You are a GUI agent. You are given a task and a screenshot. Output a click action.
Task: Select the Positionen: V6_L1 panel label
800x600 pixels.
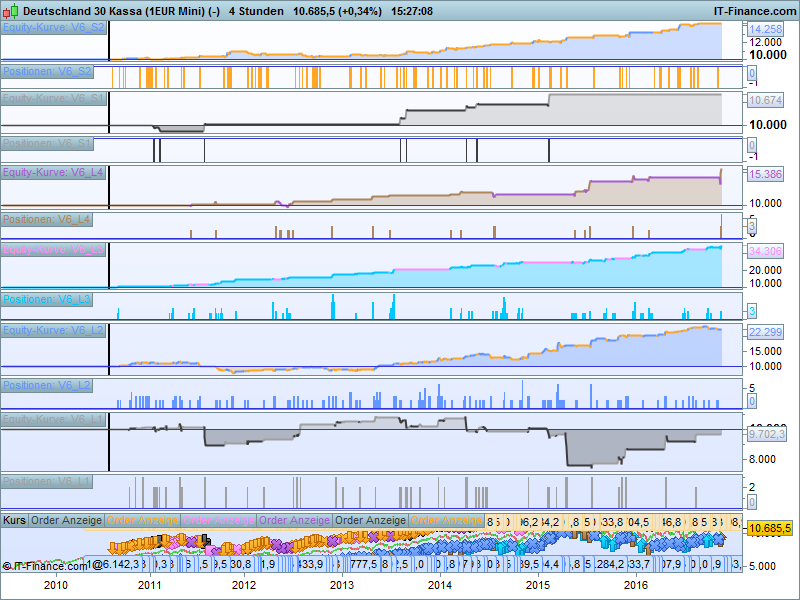(x=47, y=481)
